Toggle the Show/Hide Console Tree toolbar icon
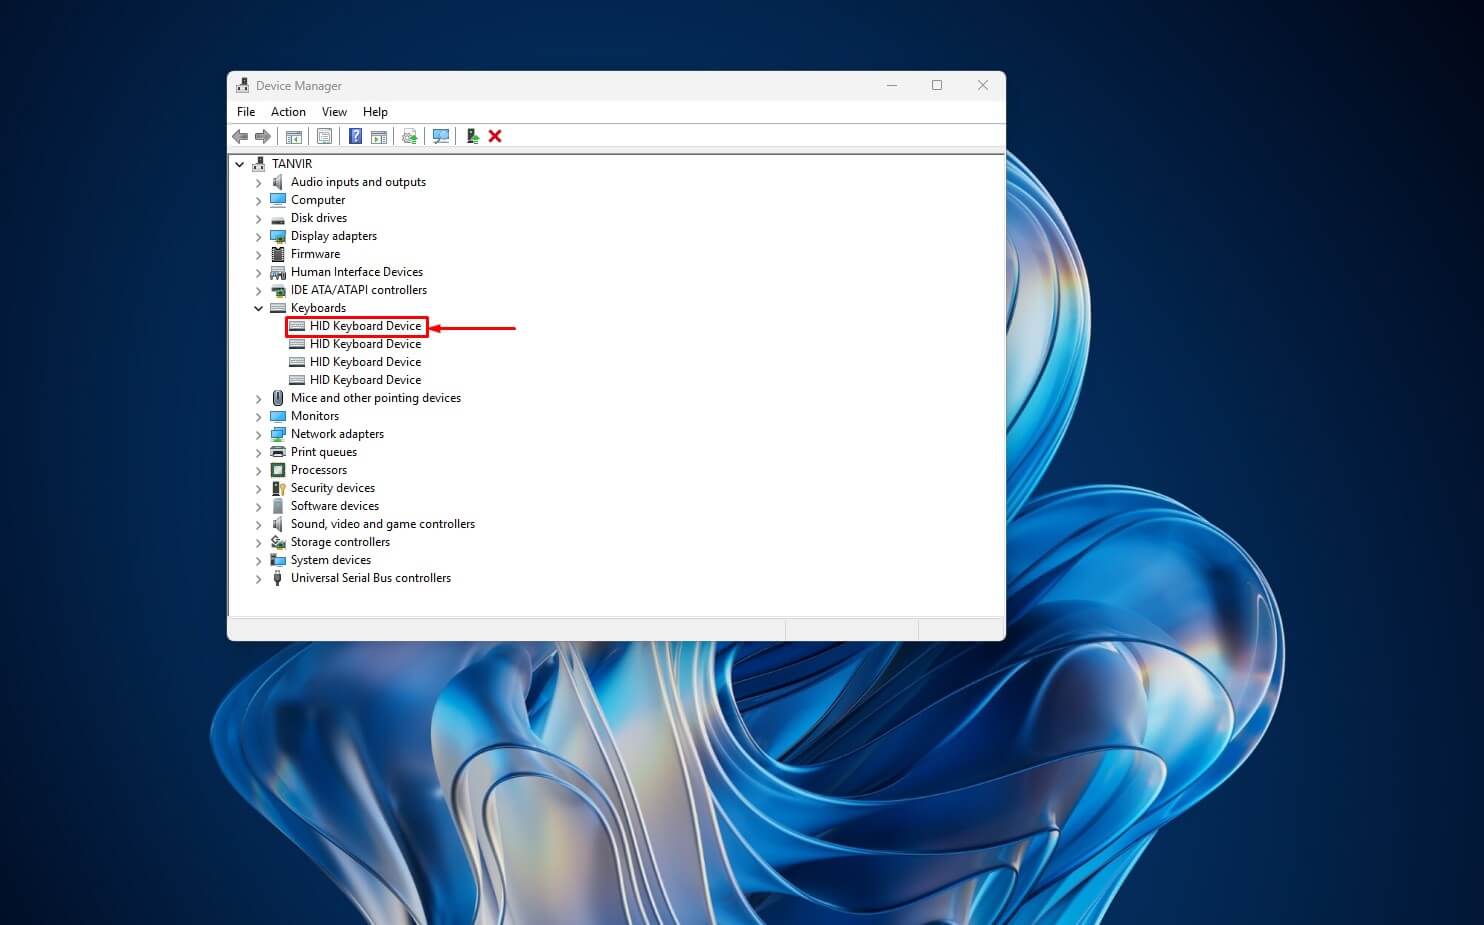Viewport: 1484px width, 925px height. pyautogui.click(x=294, y=136)
